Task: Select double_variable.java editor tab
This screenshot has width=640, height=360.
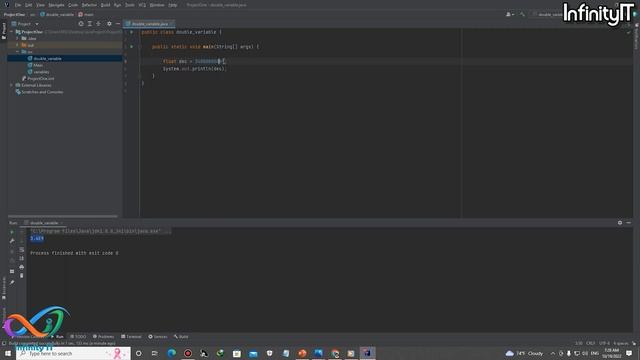Action: tap(149, 24)
